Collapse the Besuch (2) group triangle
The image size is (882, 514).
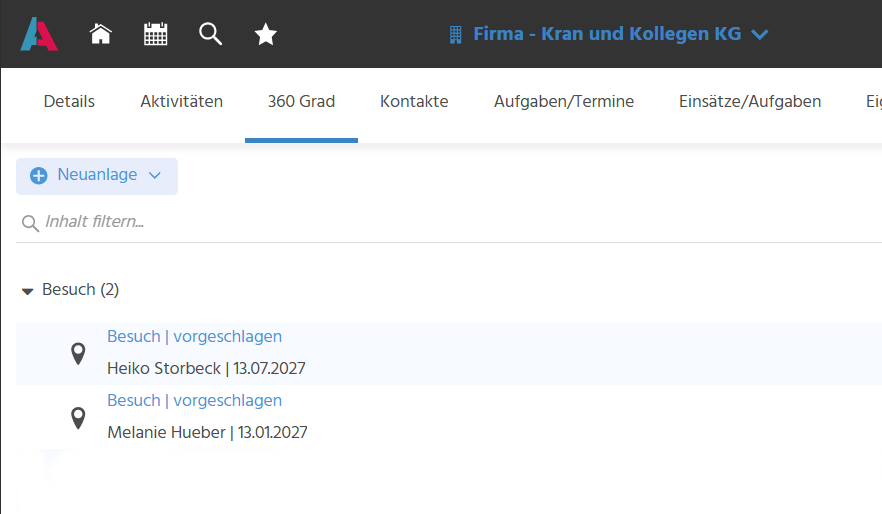tap(27, 291)
